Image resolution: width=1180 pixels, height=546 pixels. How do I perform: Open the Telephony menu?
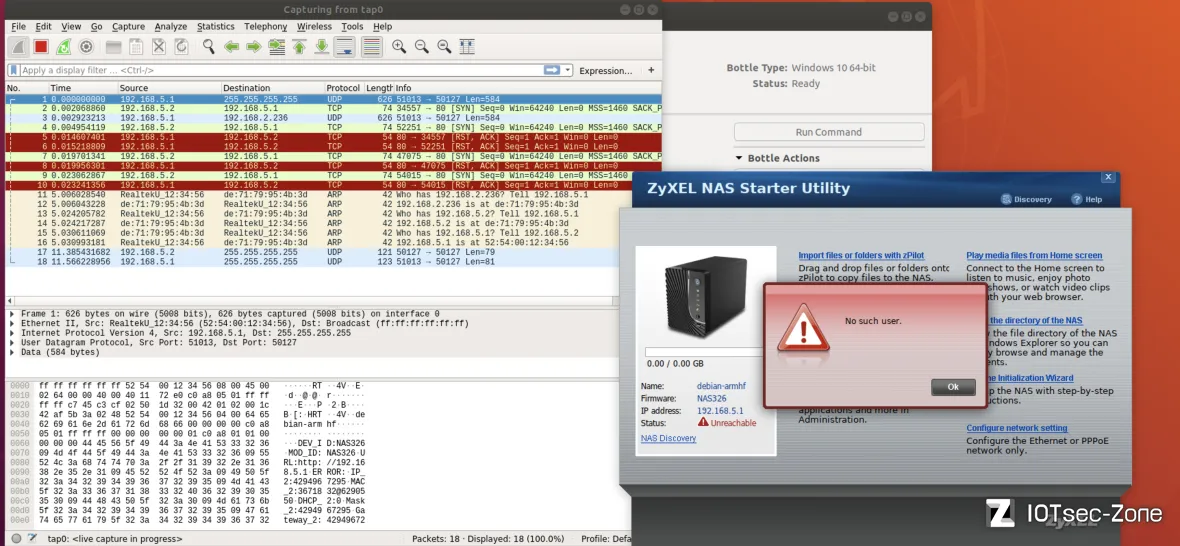pos(266,26)
